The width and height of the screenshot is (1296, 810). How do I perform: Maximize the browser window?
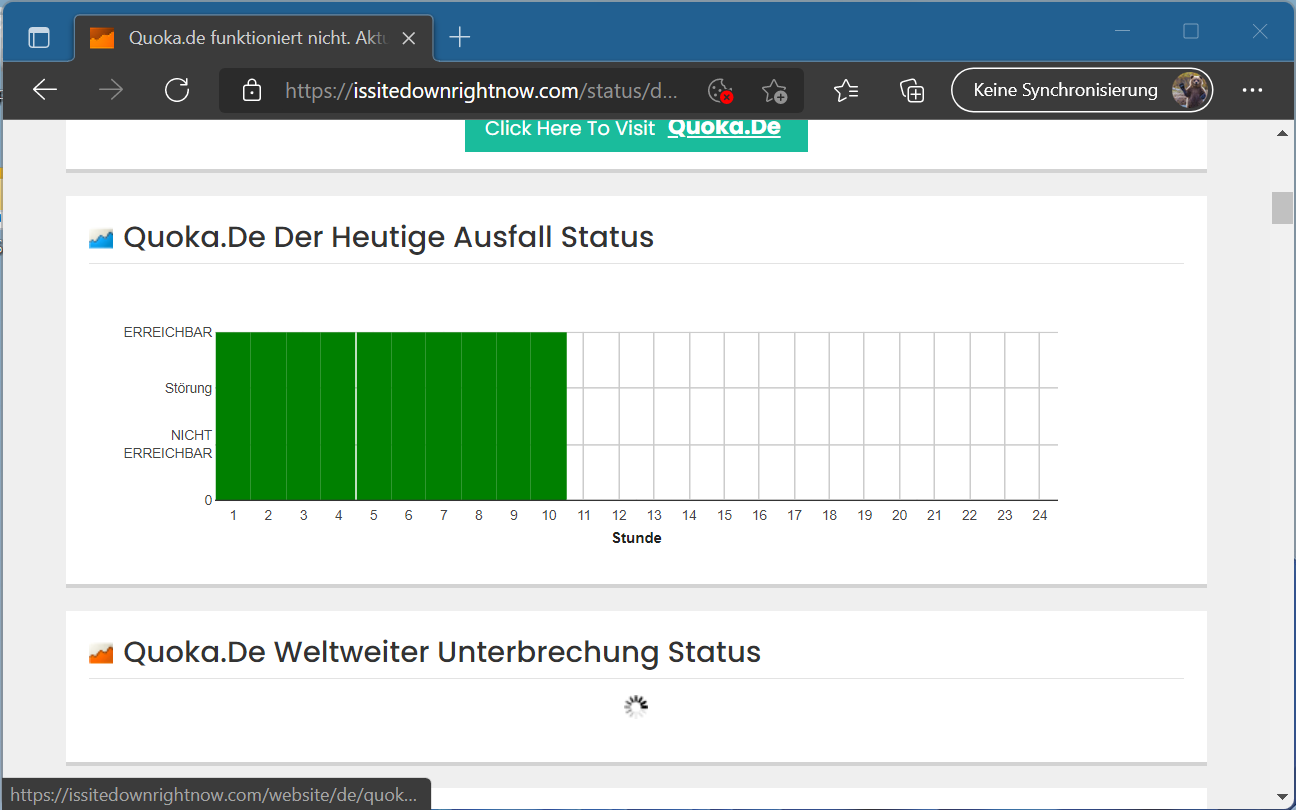point(1191,32)
